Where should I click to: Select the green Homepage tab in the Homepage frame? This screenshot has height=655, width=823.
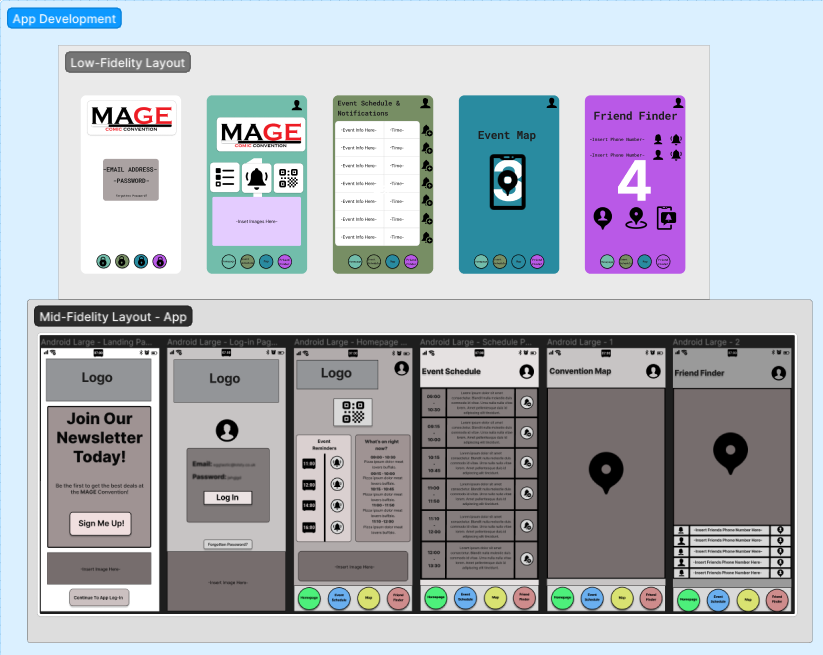pyautogui.click(x=310, y=598)
